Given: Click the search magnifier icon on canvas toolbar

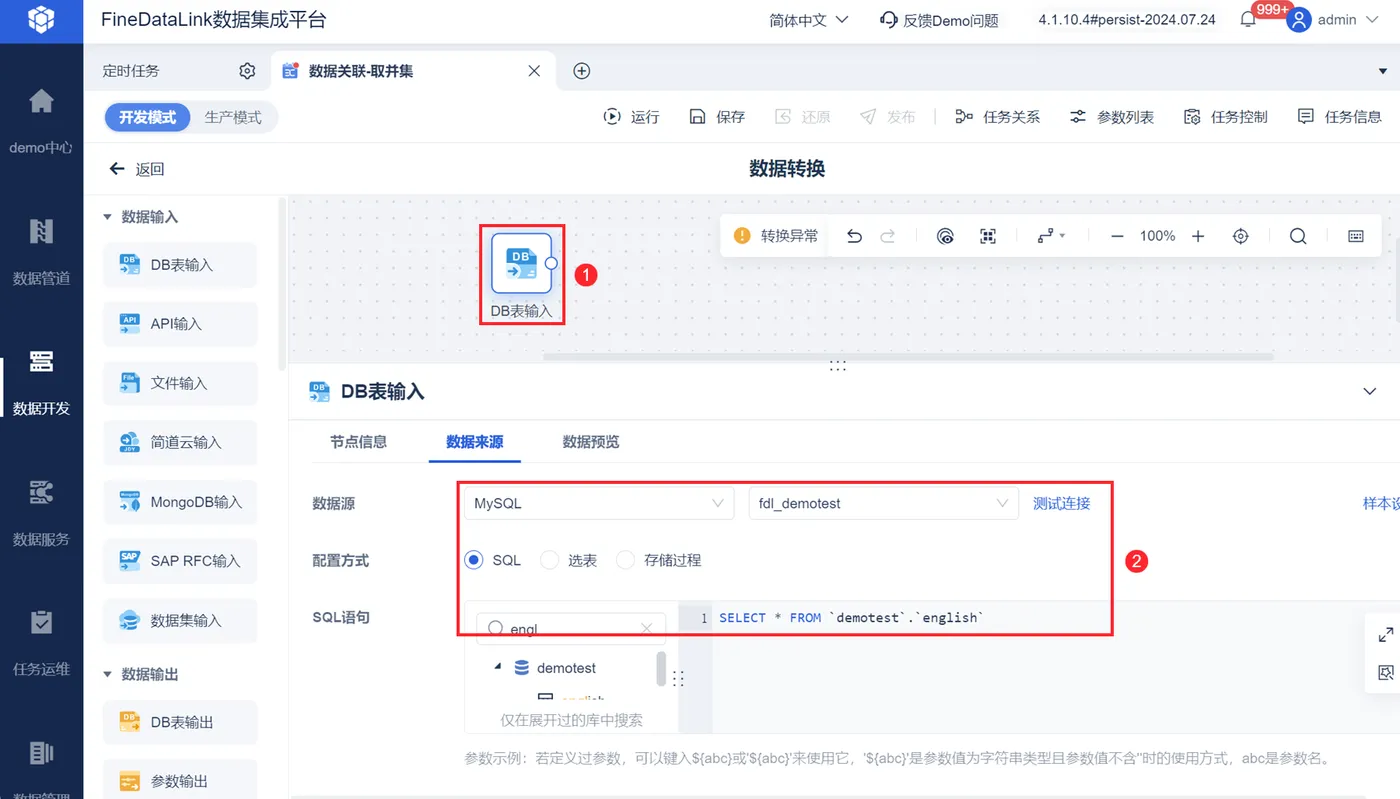Looking at the screenshot, I should [x=1298, y=236].
